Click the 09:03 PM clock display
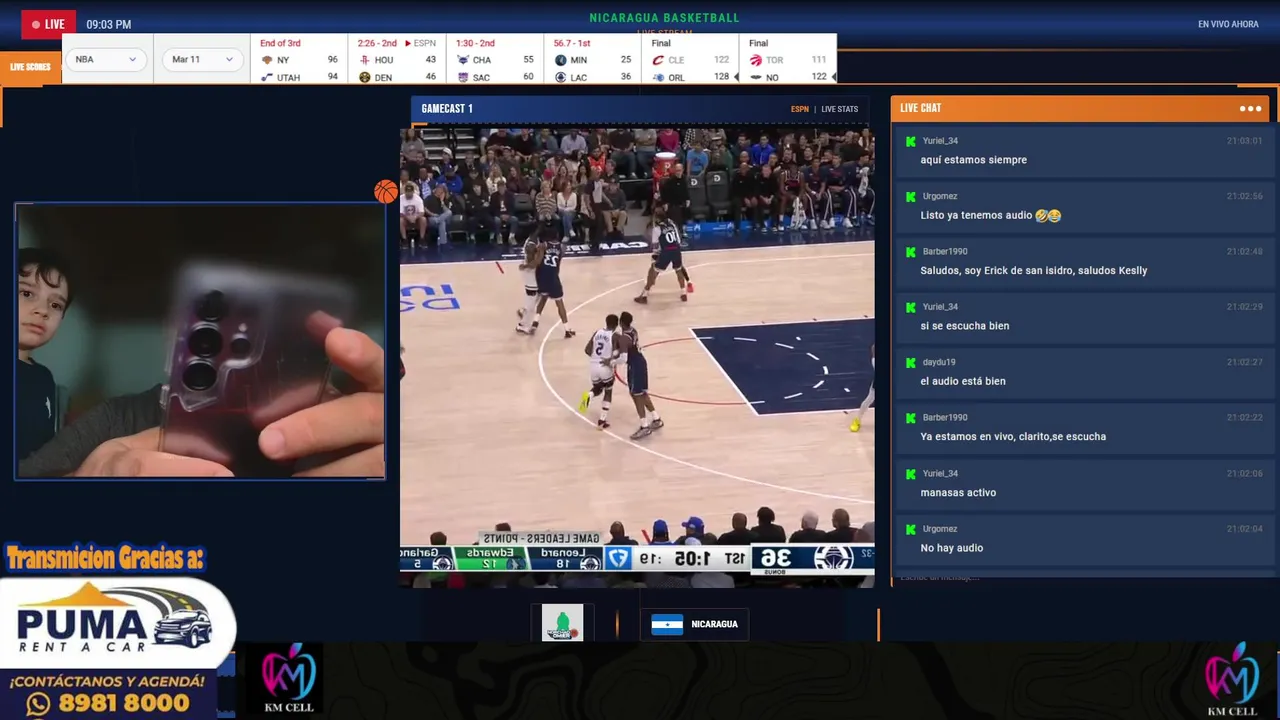 (108, 24)
